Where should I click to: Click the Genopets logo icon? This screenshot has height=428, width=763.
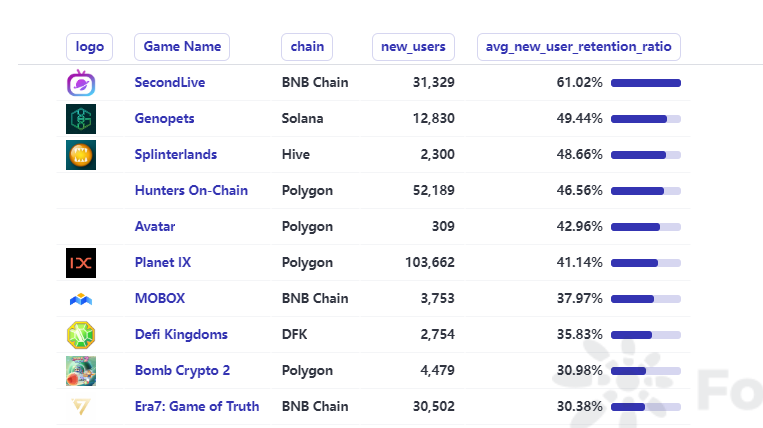tap(80, 119)
